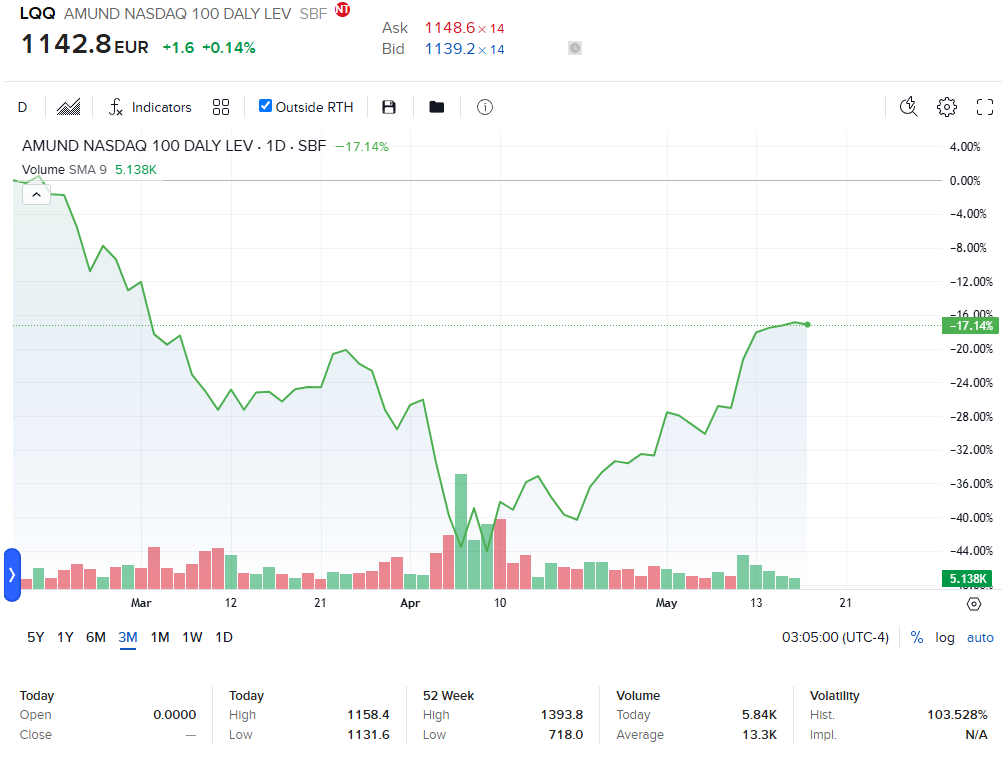Viewport: 1002px width, 763px height.
Task: Click the last price 1142.8
Action: 66,44
